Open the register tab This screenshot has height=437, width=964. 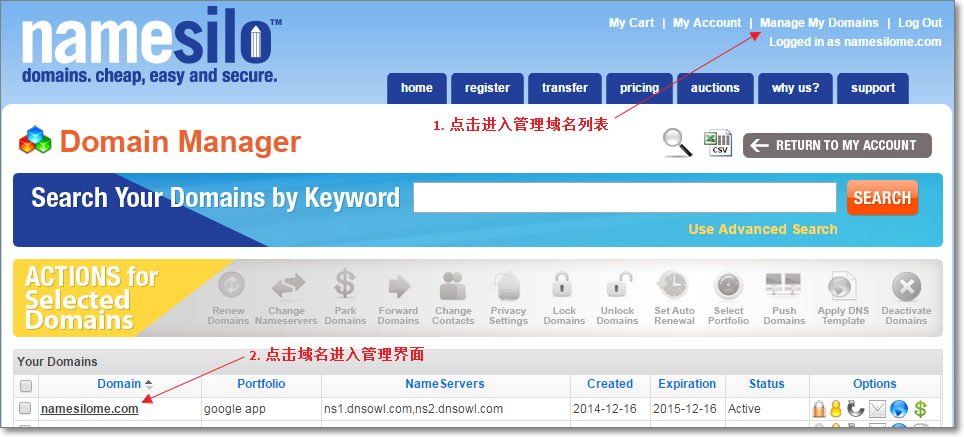pyautogui.click(x=488, y=89)
